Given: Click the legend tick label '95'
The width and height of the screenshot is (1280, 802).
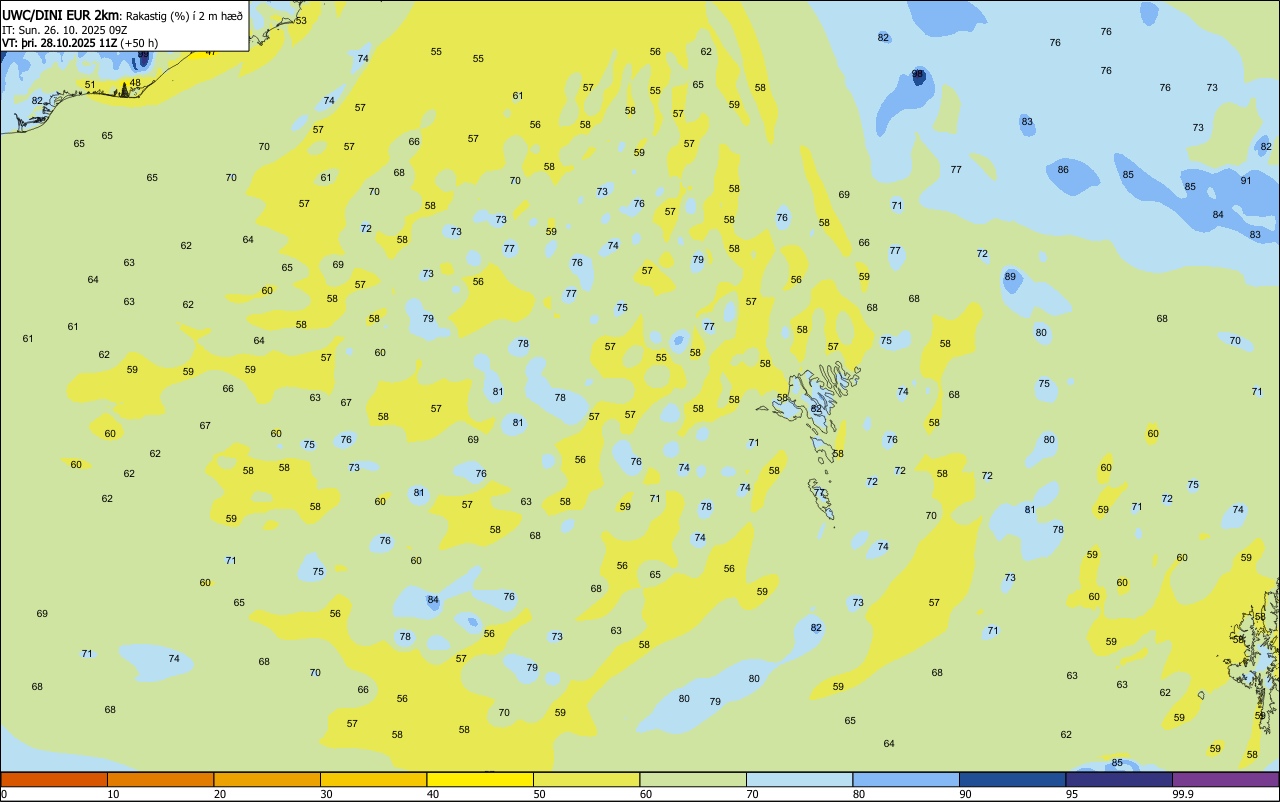Looking at the screenshot, I should [x=1072, y=794].
